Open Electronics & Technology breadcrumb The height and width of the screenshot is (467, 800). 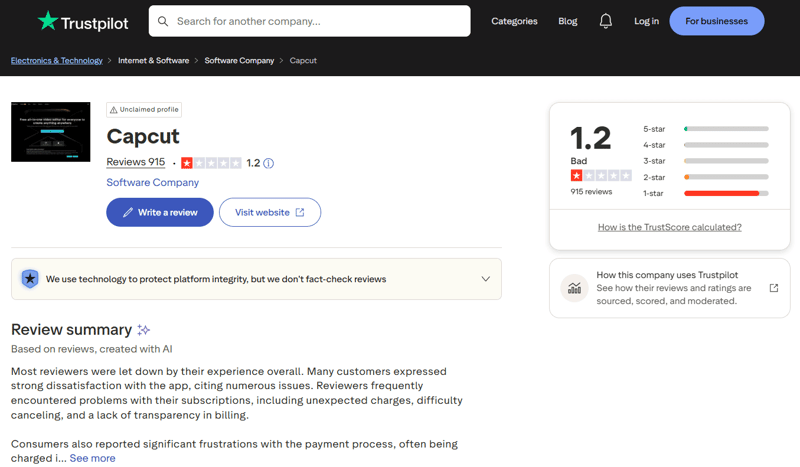(57, 60)
